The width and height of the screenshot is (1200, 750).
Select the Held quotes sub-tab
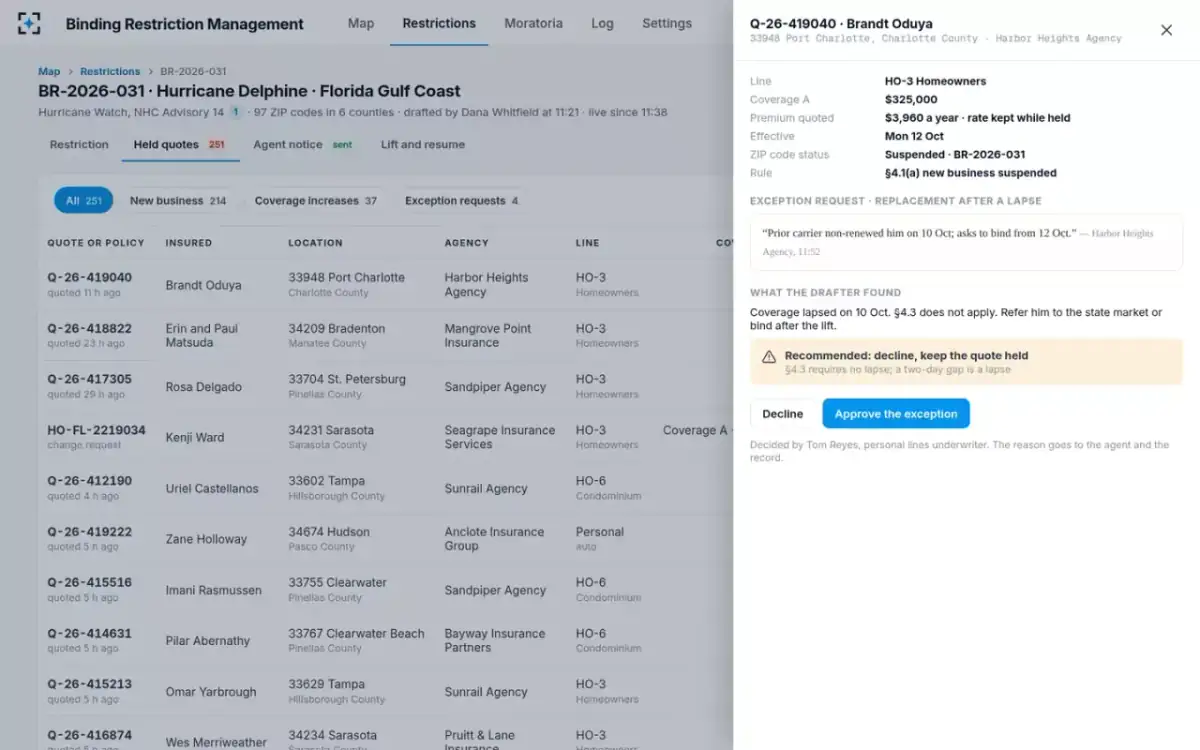(x=180, y=144)
